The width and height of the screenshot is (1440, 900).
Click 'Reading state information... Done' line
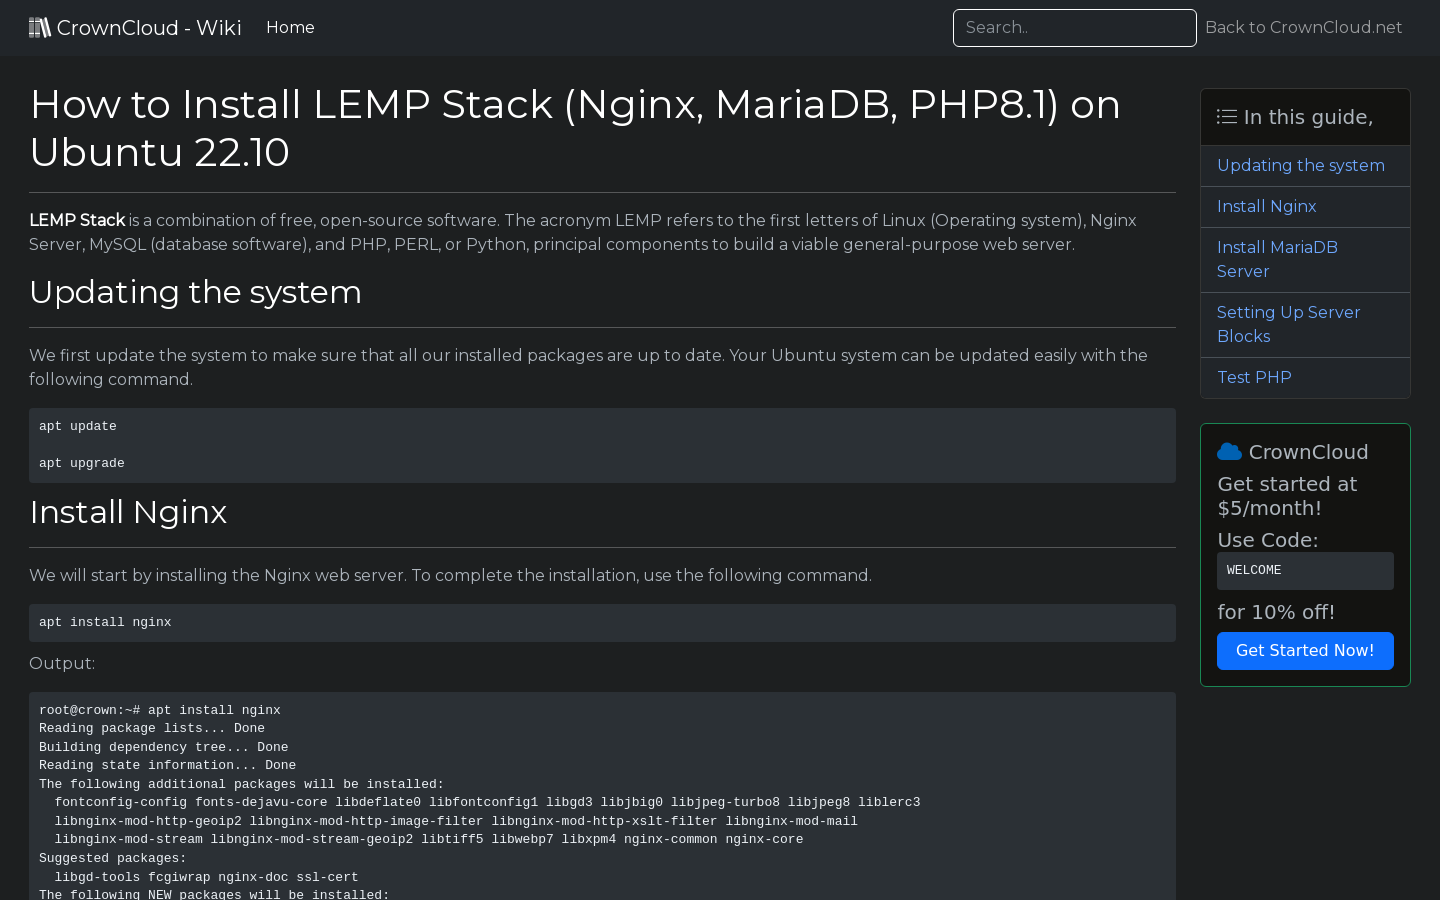point(168,765)
